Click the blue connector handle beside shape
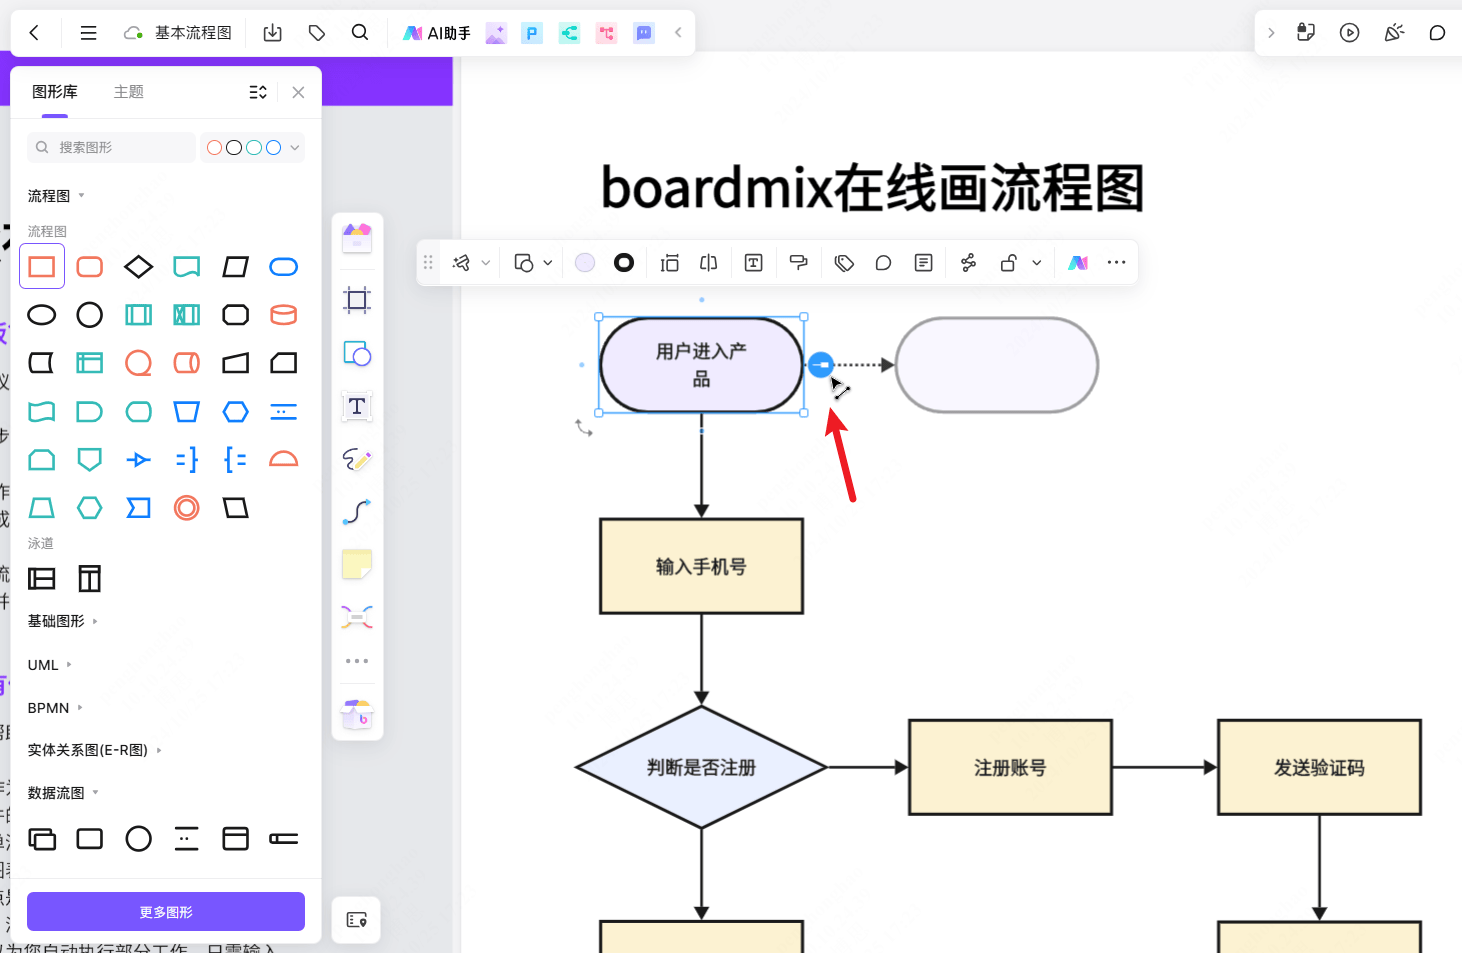 820,365
